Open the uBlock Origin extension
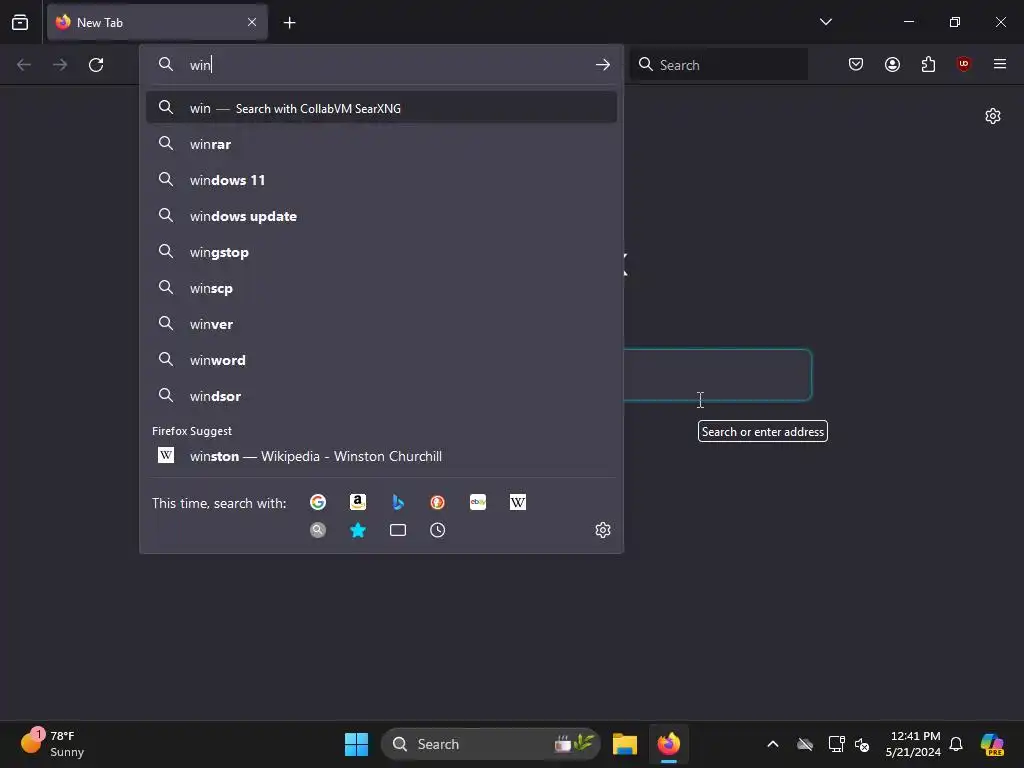This screenshot has width=1024, height=768. pos(964,65)
